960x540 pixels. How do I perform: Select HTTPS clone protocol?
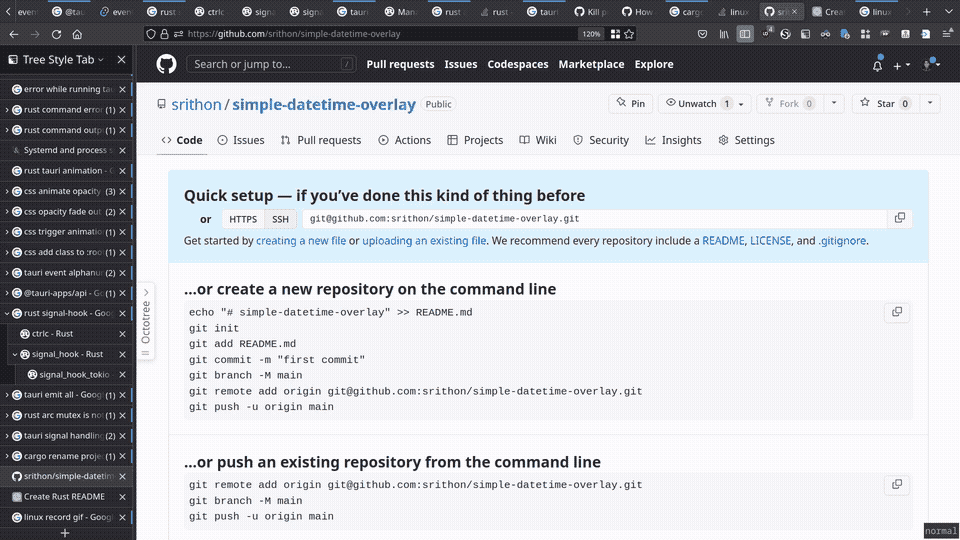[x=243, y=219]
